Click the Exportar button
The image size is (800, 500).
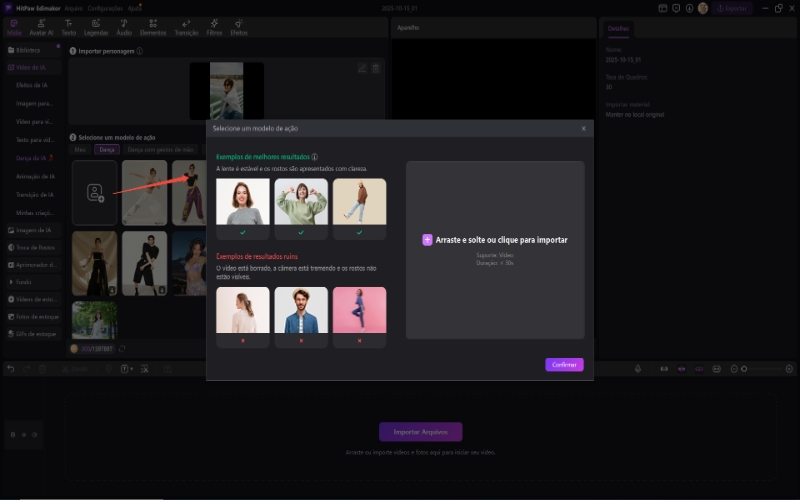(x=732, y=8)
